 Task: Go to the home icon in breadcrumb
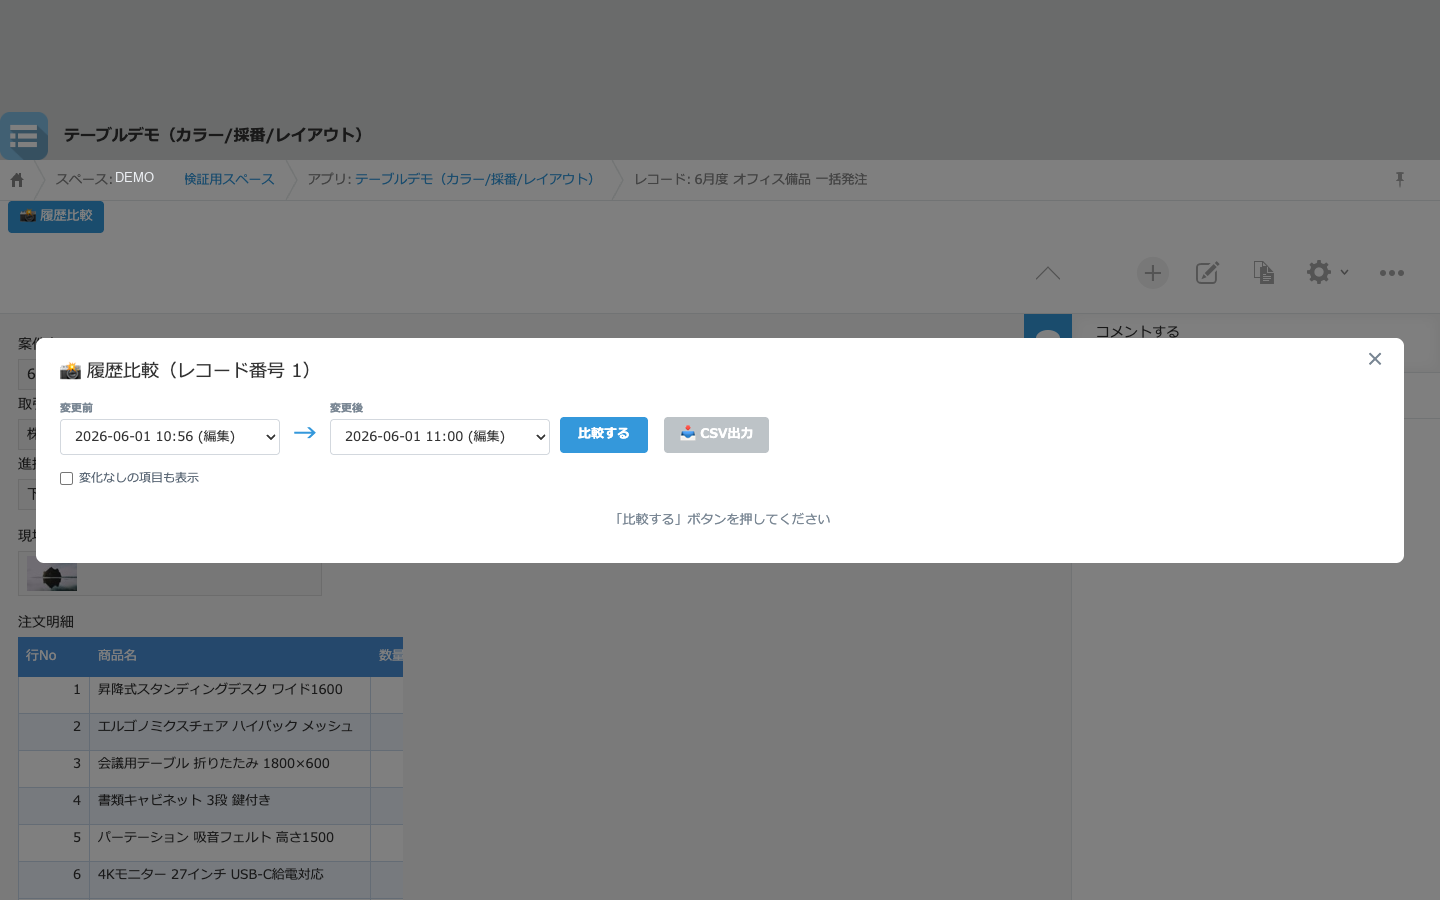(x=17, y=180)
